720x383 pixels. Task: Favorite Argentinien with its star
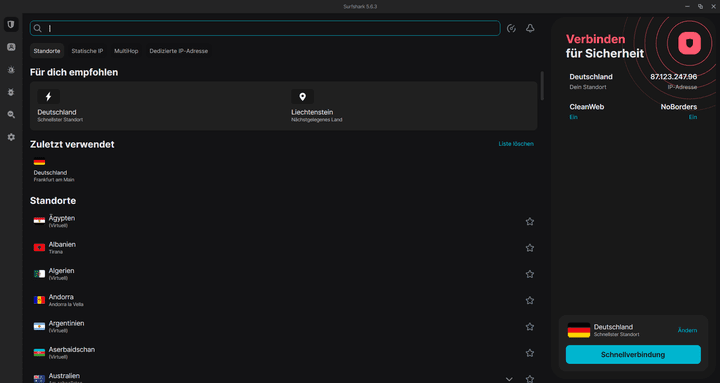click(x=529, y=327)
